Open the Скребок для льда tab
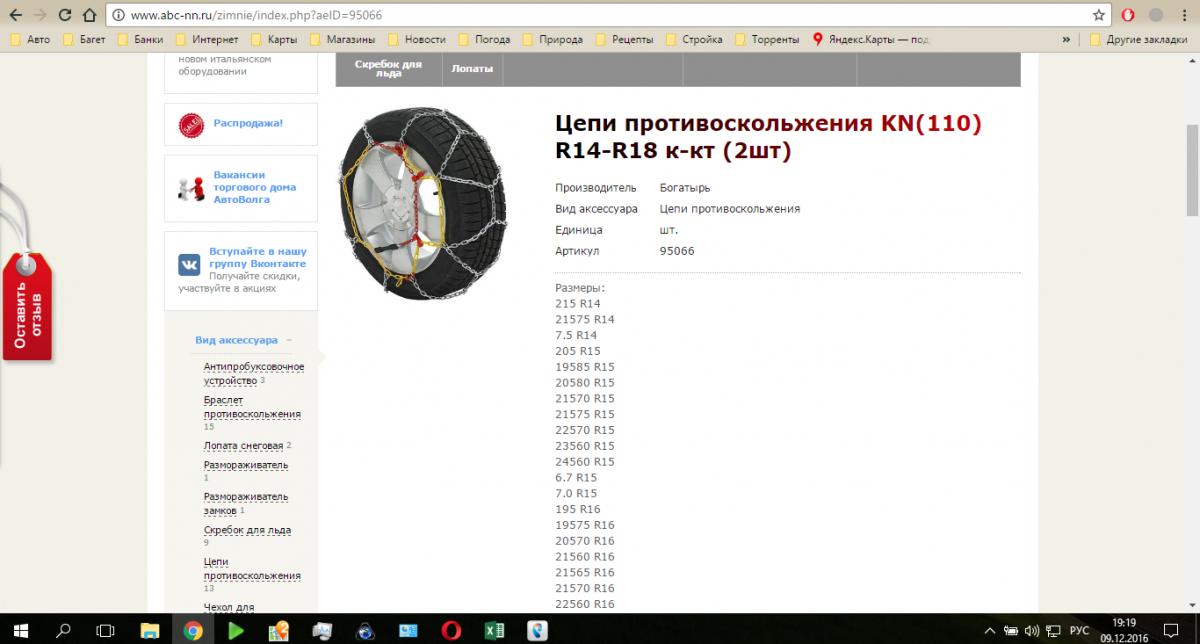Viewport: 1200px width, 644px height. click(388, 69)
